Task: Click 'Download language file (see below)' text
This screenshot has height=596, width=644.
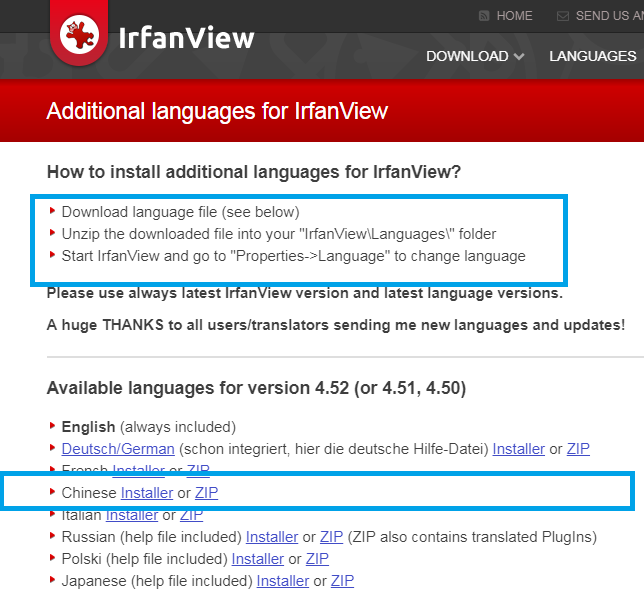Action: click(180, 212)
